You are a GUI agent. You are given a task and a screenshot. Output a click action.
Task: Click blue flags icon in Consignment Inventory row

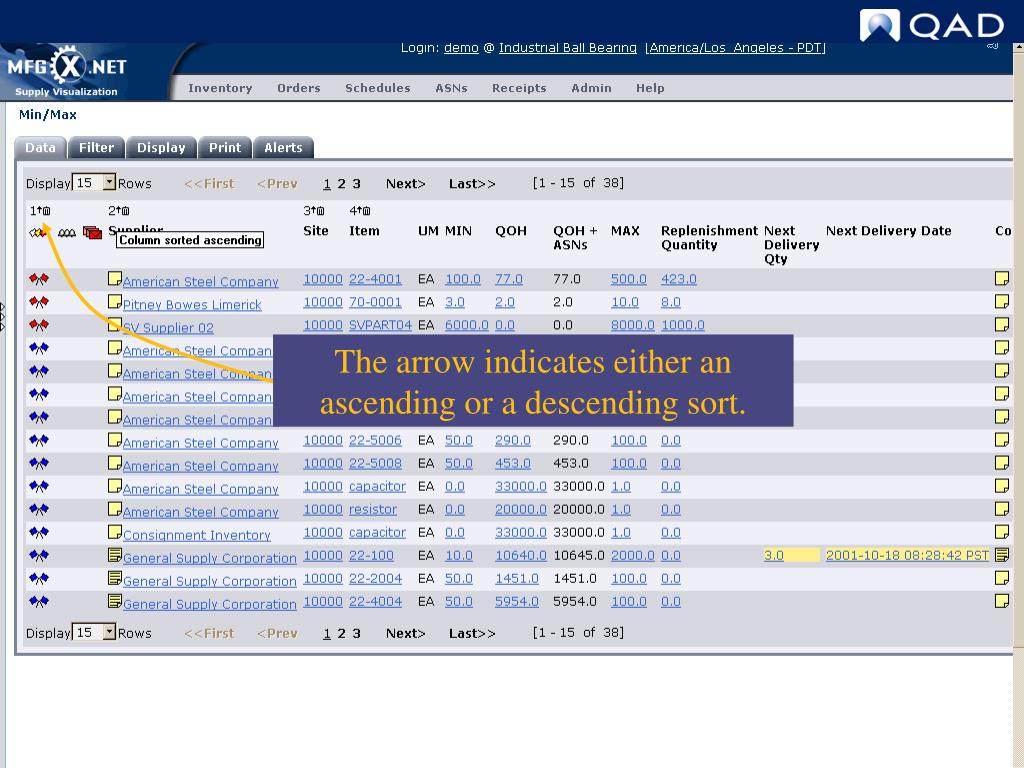39,533
